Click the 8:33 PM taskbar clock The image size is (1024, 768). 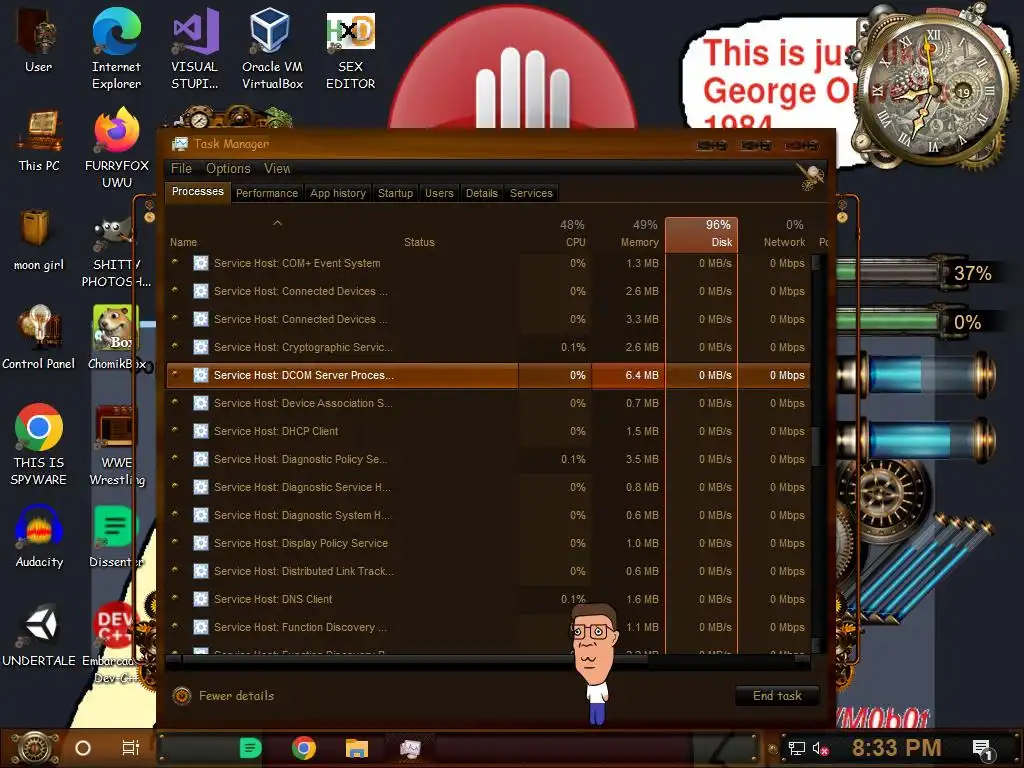tap(896, 748)
